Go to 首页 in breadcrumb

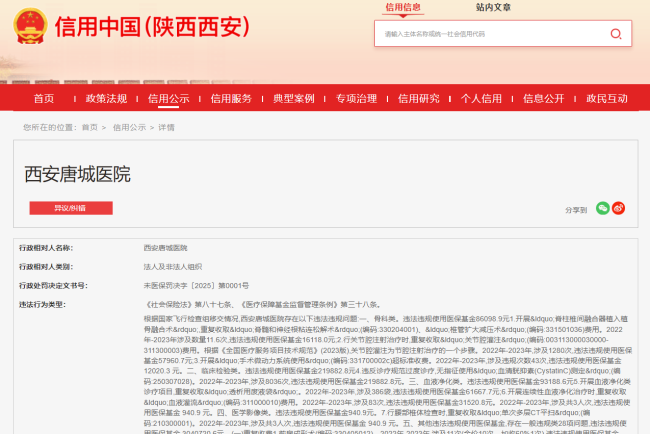90,128
